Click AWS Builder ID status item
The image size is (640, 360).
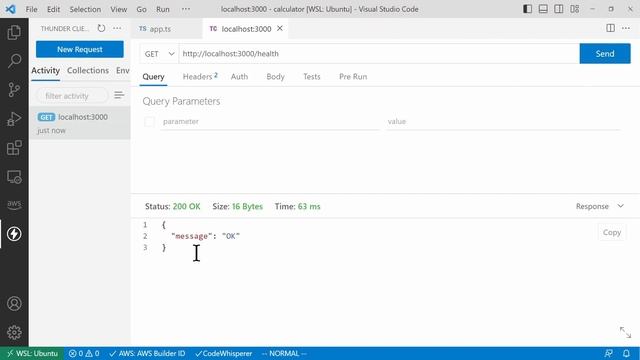pos(147,353)
